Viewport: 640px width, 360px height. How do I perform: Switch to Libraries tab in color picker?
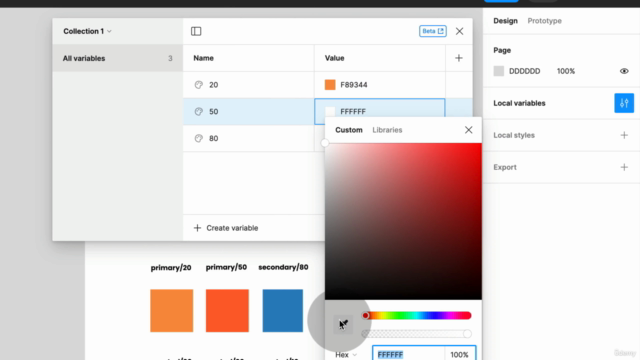point(387,130)
